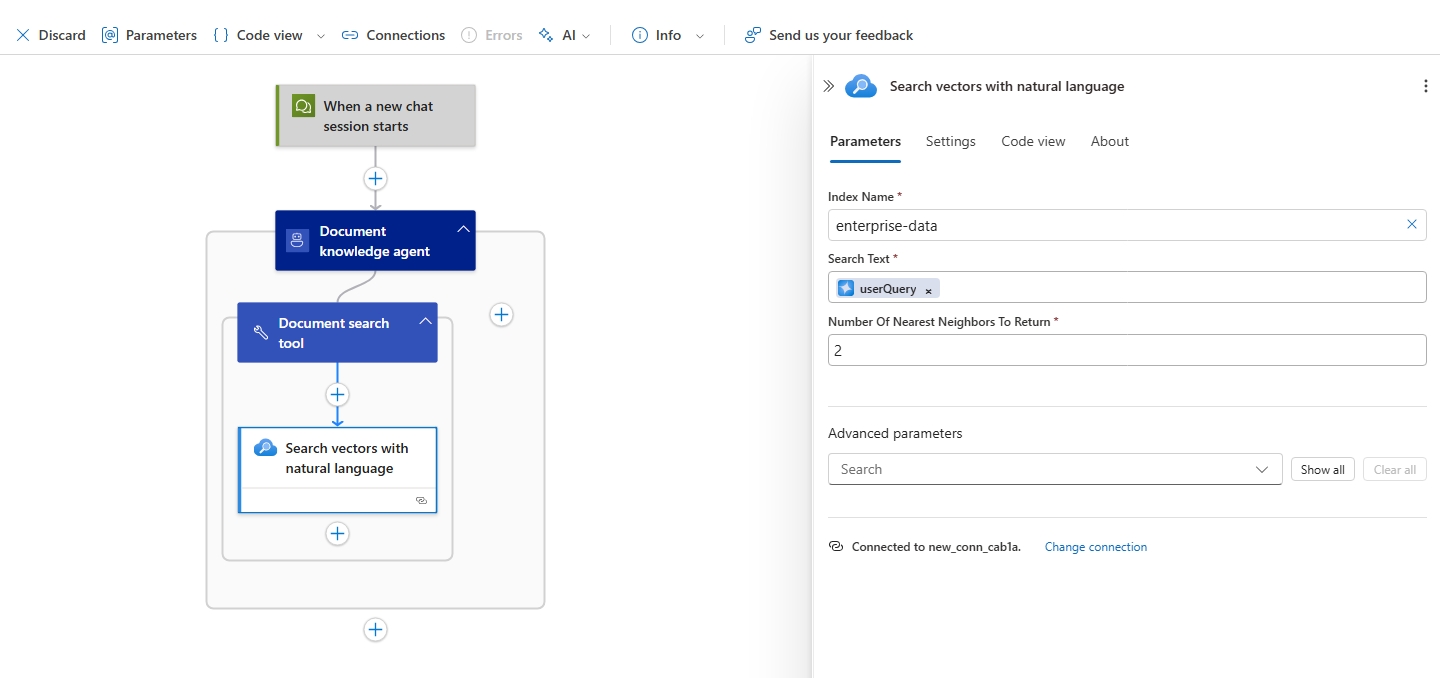Switch to the Settings tab
This screenshot has width=1440, height=678.
click(949, 141)
